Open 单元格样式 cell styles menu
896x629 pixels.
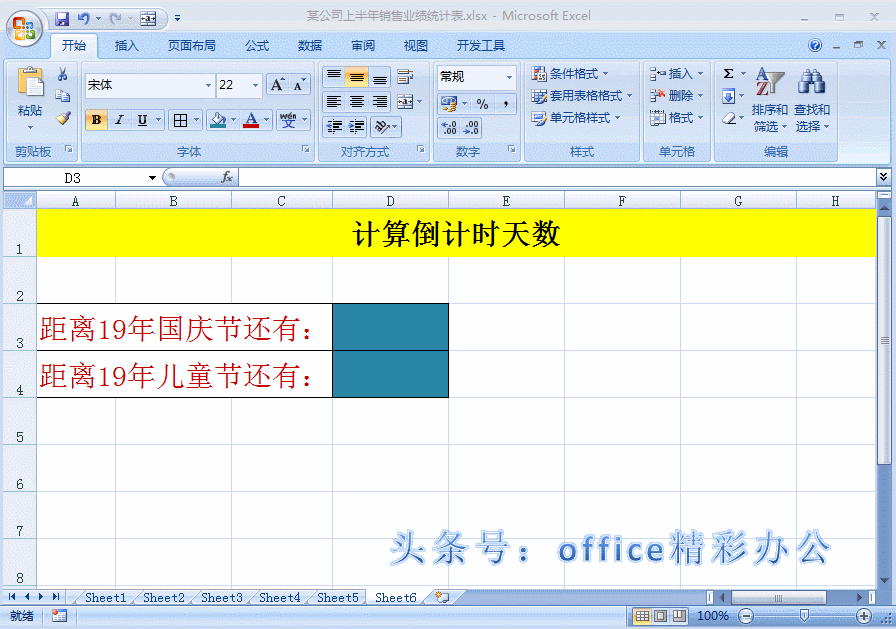point(575,118)
